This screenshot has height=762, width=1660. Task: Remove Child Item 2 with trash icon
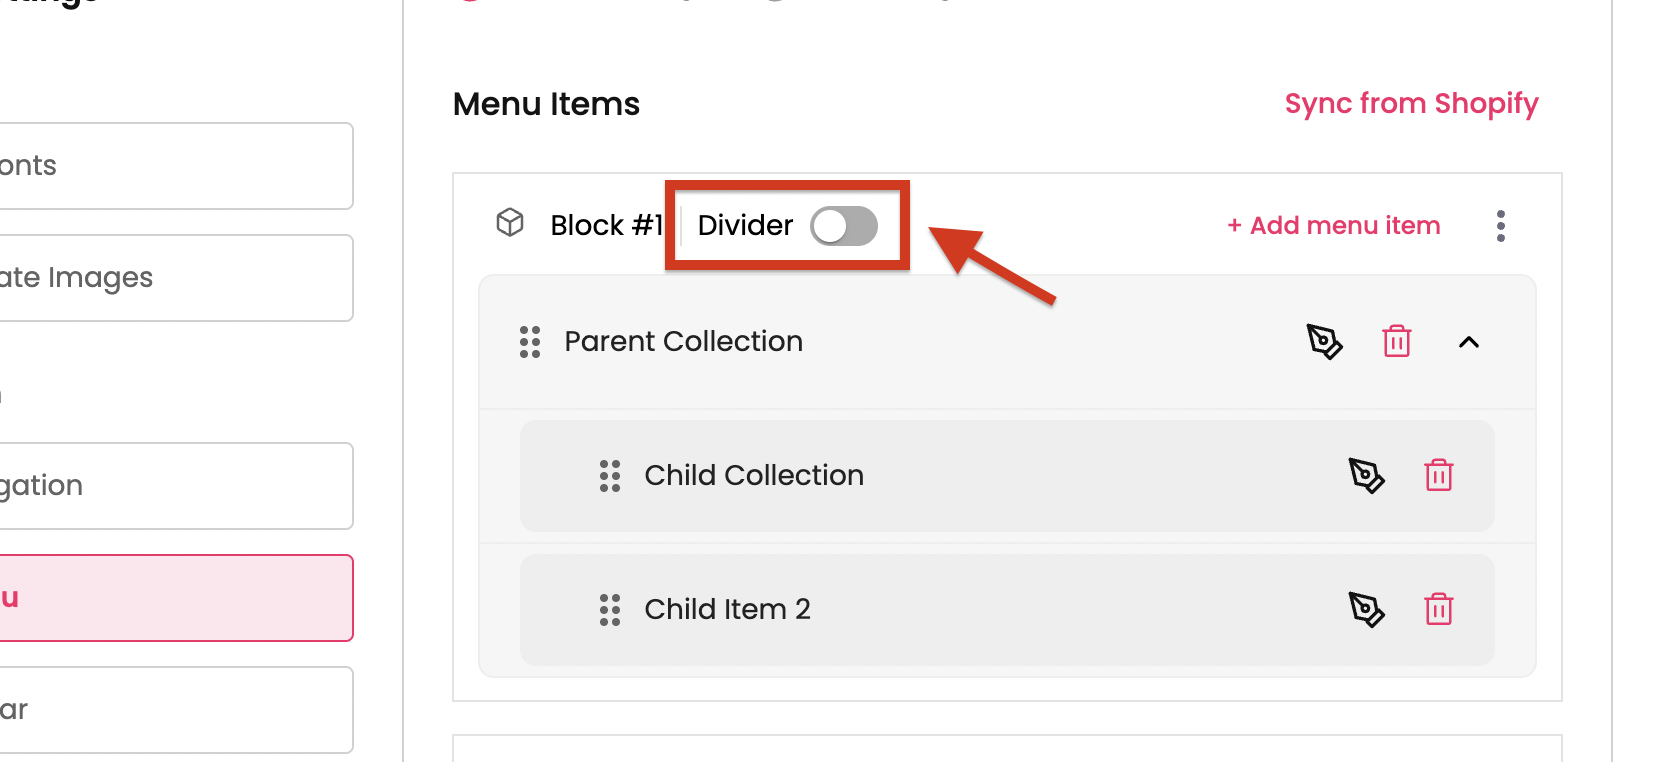[1438, 609]
